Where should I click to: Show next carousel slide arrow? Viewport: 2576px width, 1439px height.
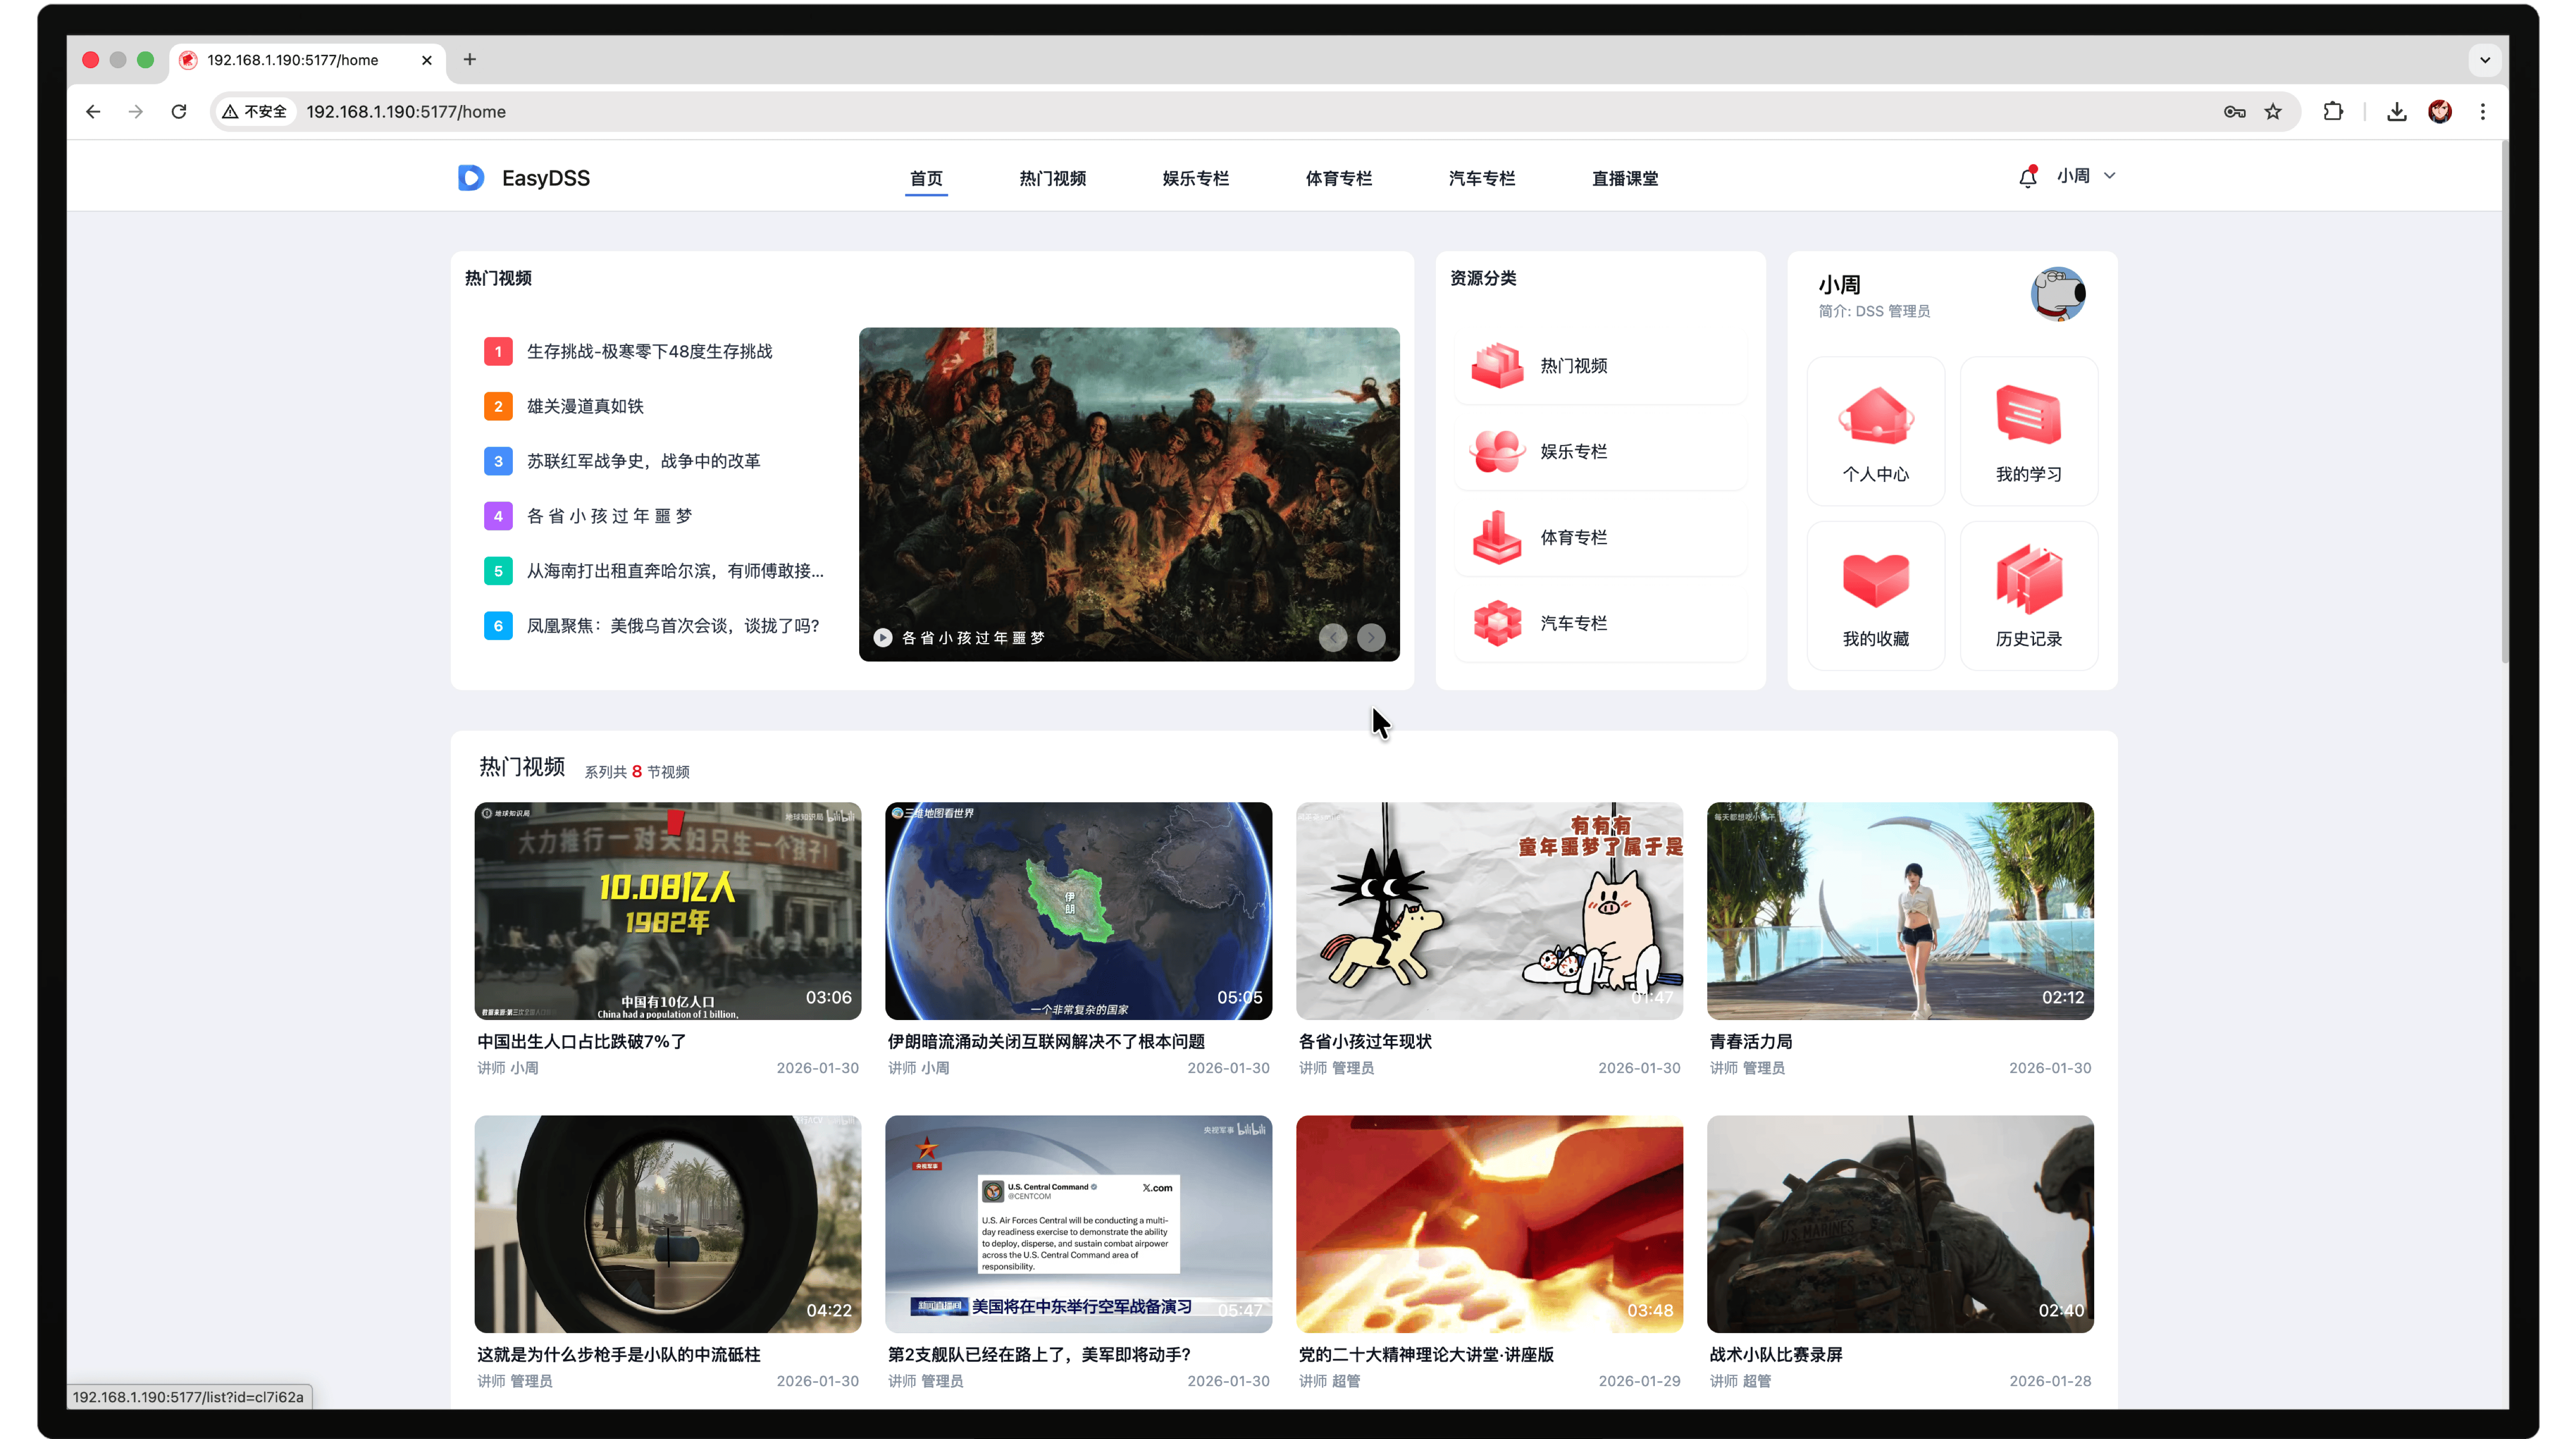(1371, 637)
